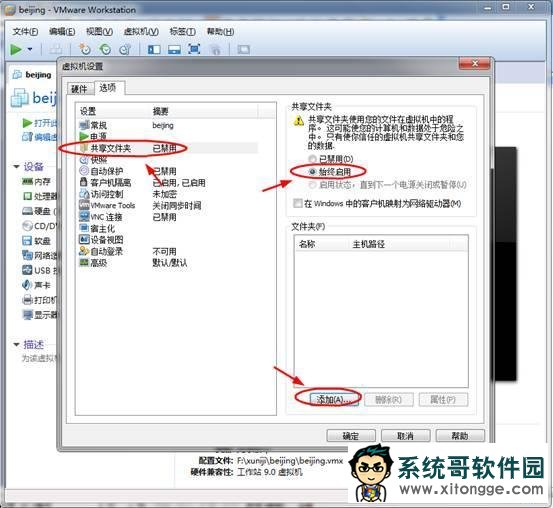The height and width of the screenshot is (508, 553).
Task: Click the USB device in main window
Action: pyautogui.click(x=41, y=270)
